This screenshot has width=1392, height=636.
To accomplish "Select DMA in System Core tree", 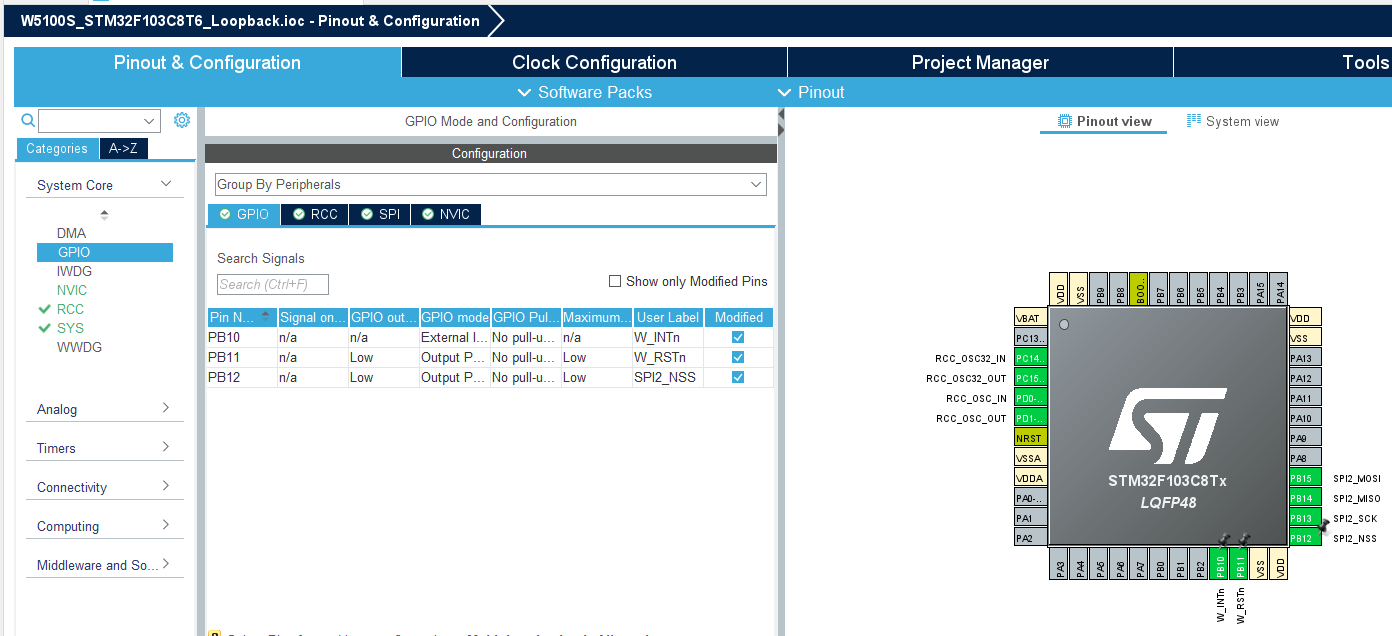I will [71, 233].
